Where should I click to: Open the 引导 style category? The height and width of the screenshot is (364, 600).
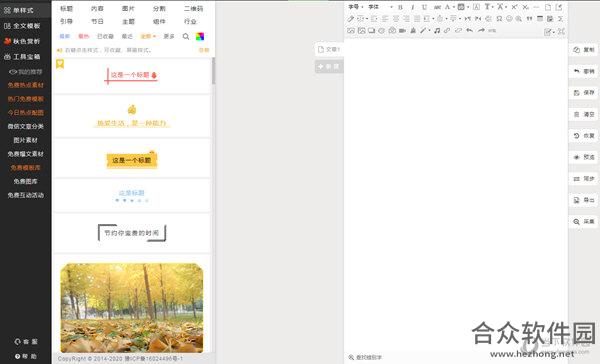point(66,21)
